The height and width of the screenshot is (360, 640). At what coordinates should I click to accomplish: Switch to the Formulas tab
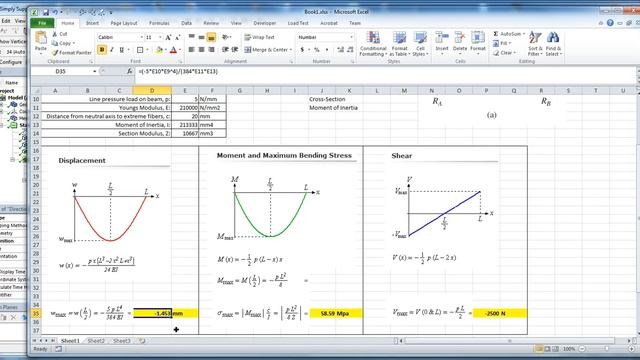click(159, 23)
